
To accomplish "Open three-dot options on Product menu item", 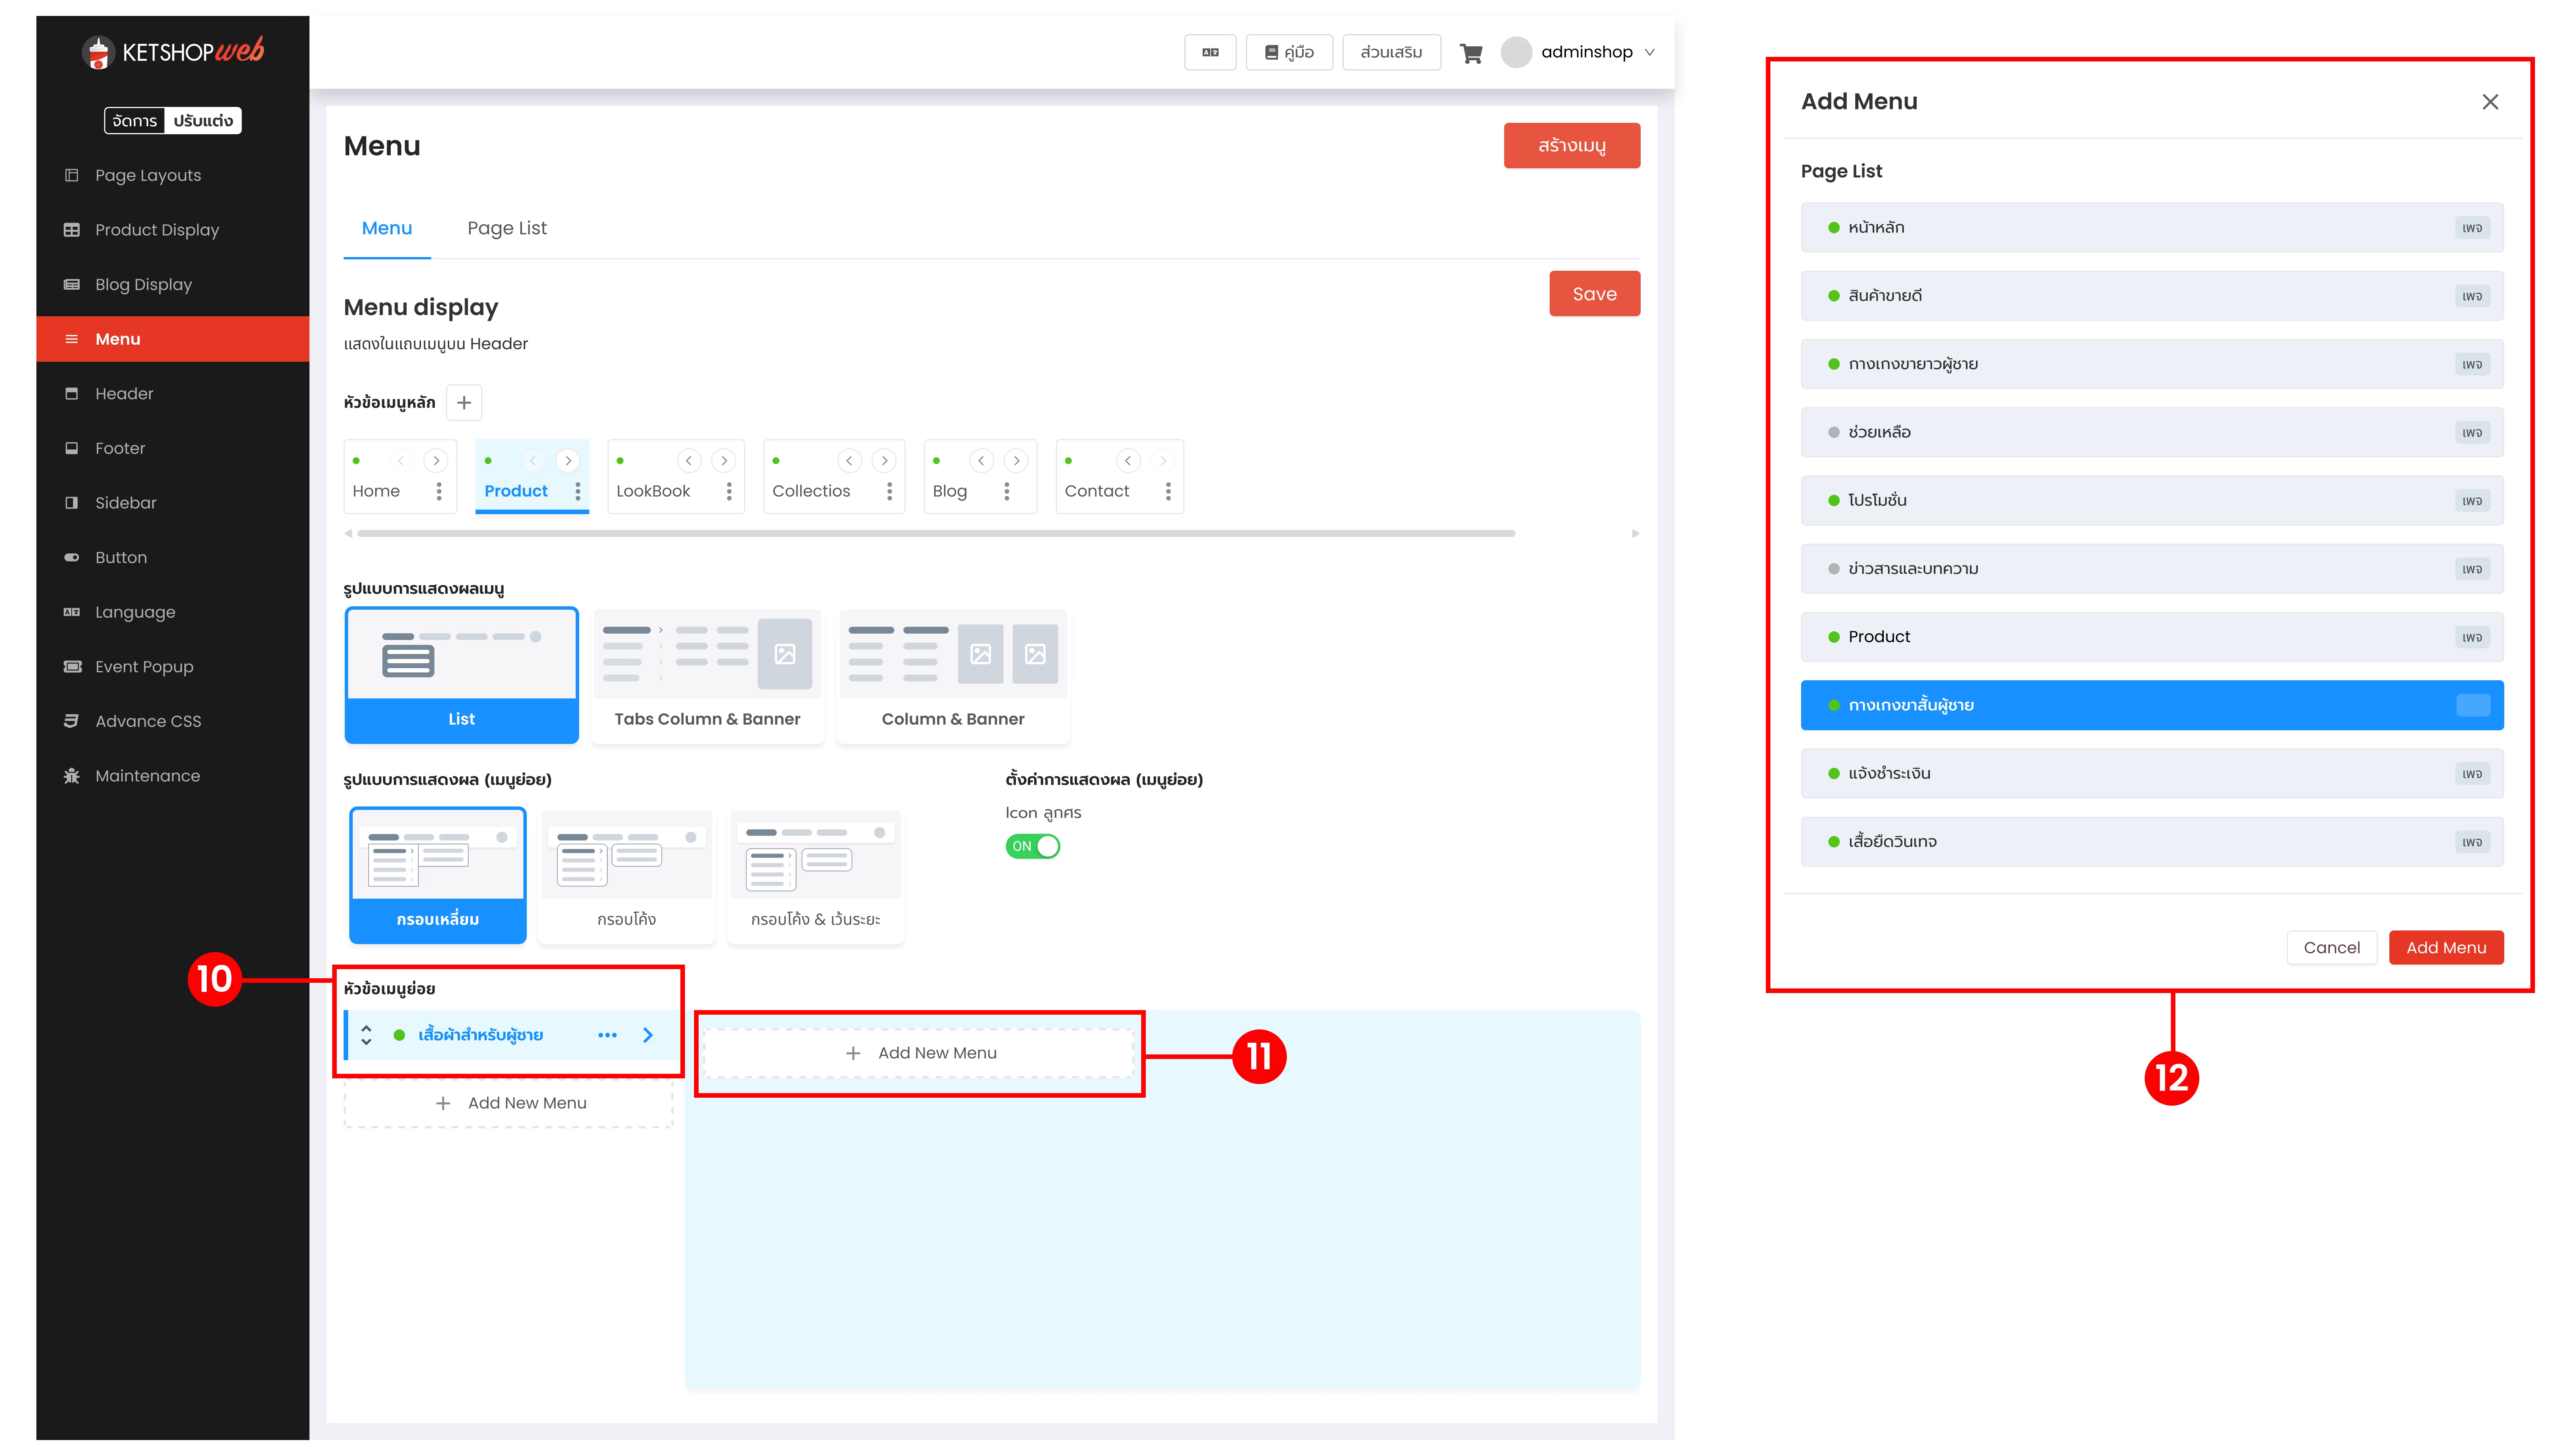I will coord(578,491).
